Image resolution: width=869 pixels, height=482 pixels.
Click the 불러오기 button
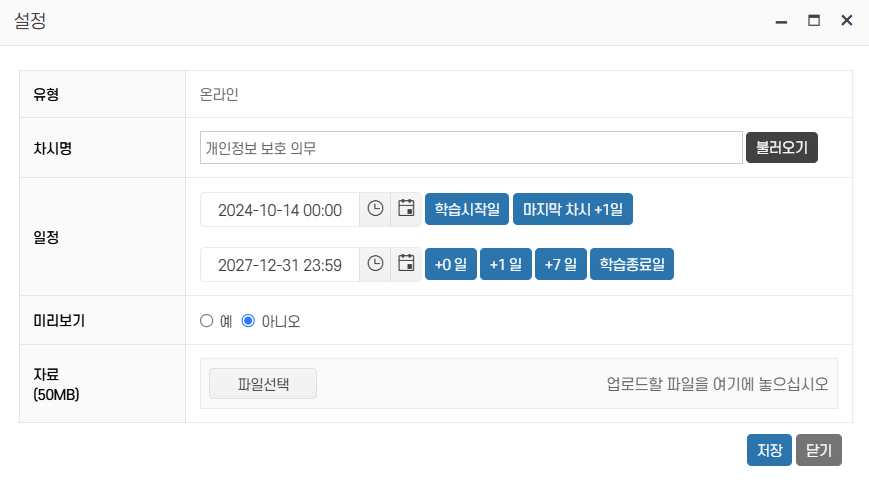[x=782, y=148]
